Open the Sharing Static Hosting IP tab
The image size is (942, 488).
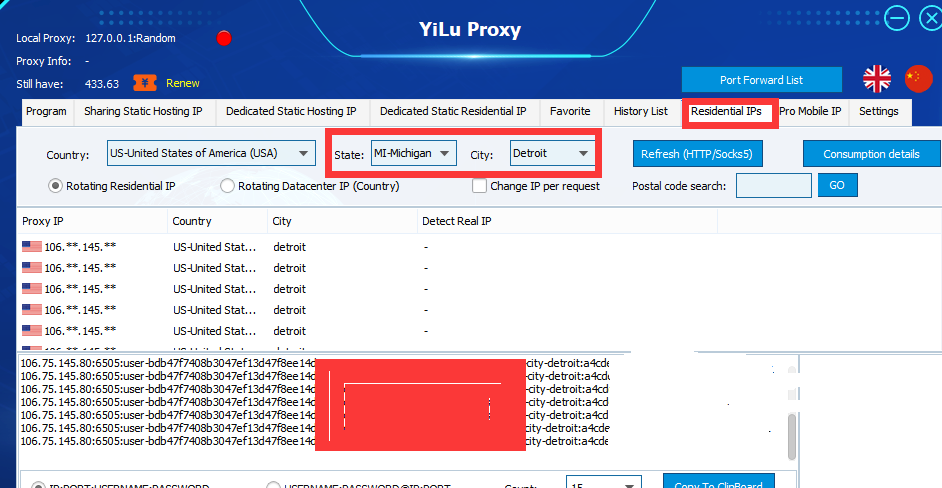[144, 112]
